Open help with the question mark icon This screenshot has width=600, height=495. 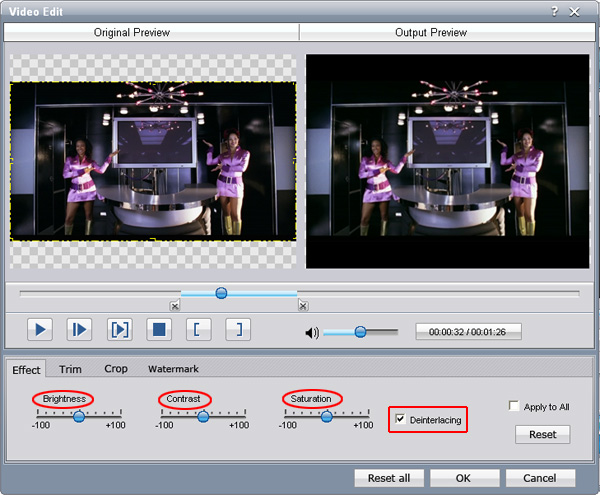554,11
